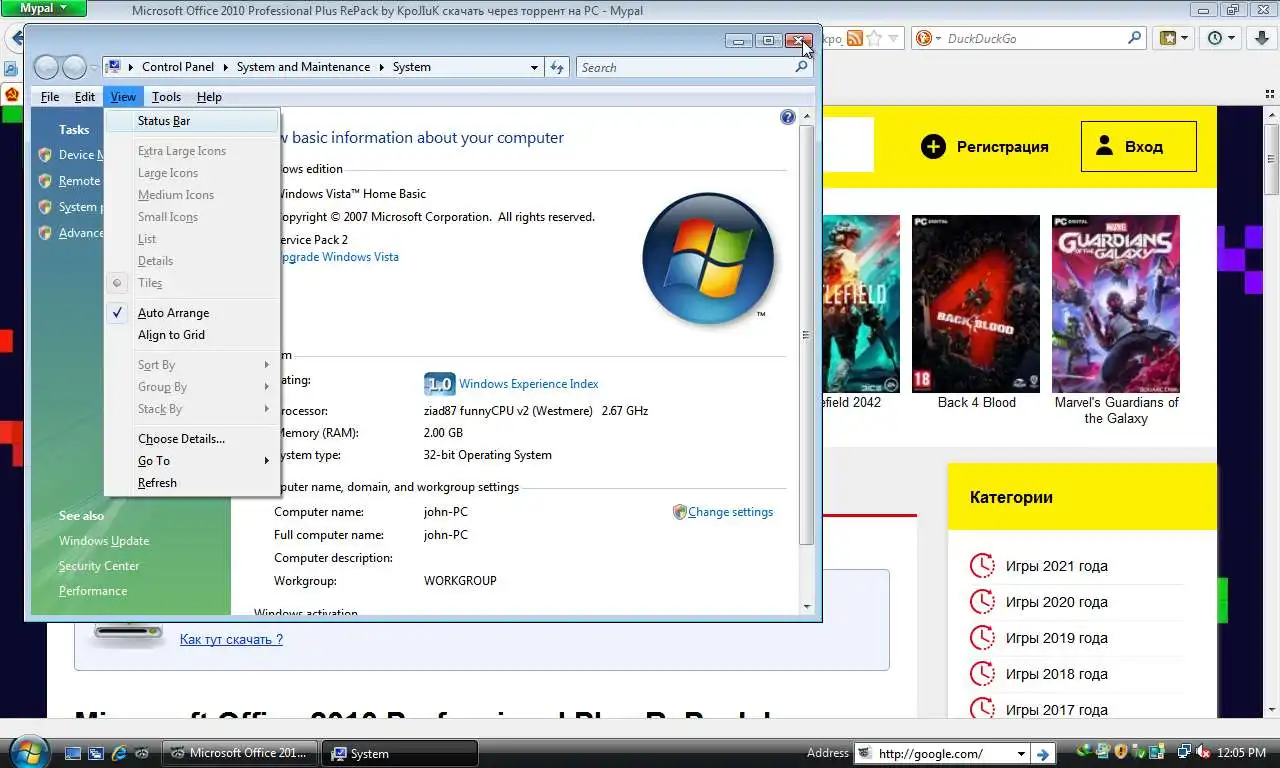
Task: Open the Mypal history clock button
Action: pos(1221,38)
